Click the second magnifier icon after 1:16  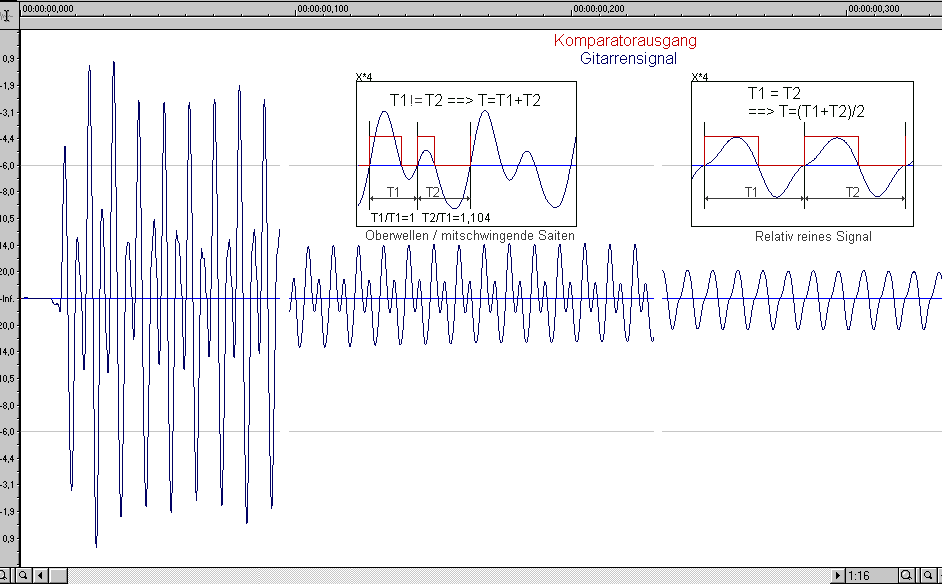[x=928, y=575]
